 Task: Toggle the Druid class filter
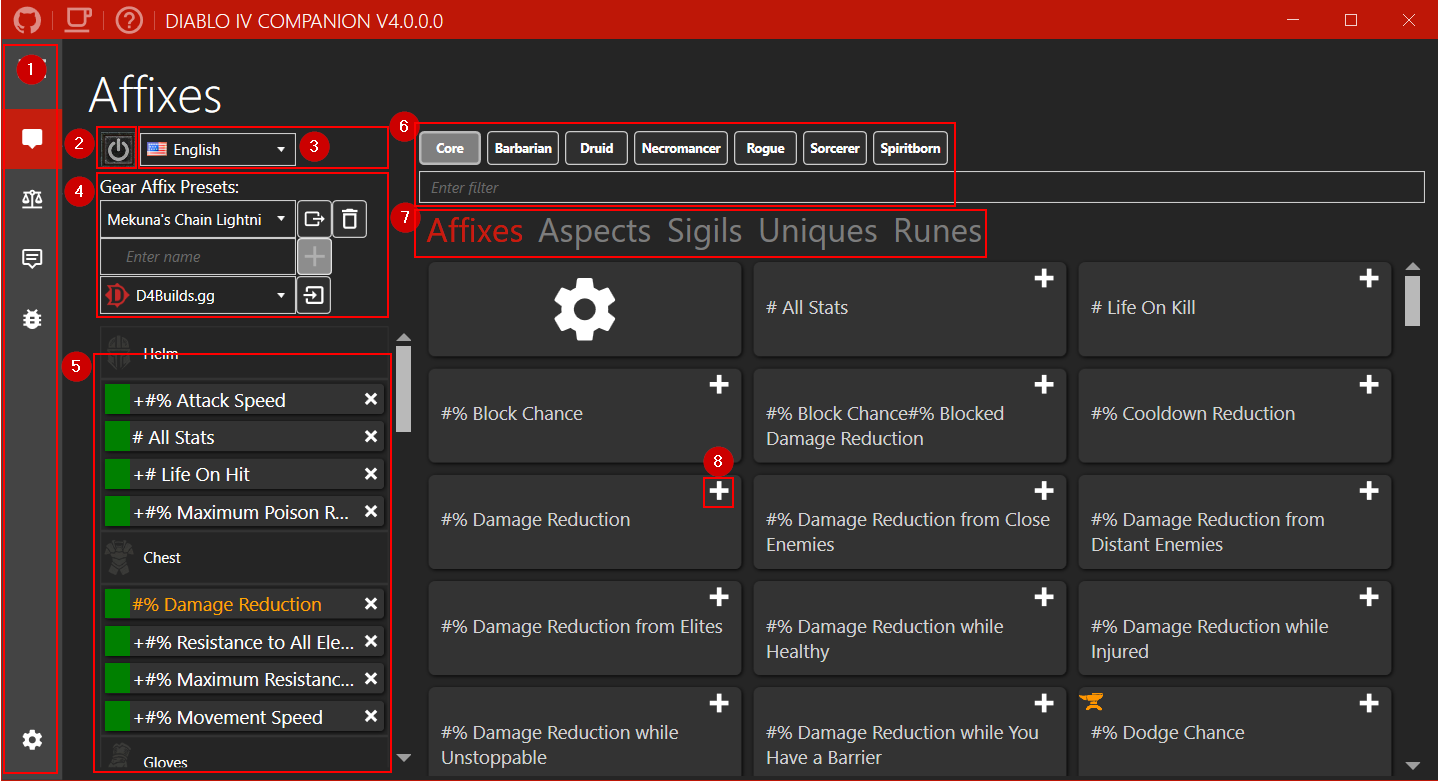[x=596, y=148]
